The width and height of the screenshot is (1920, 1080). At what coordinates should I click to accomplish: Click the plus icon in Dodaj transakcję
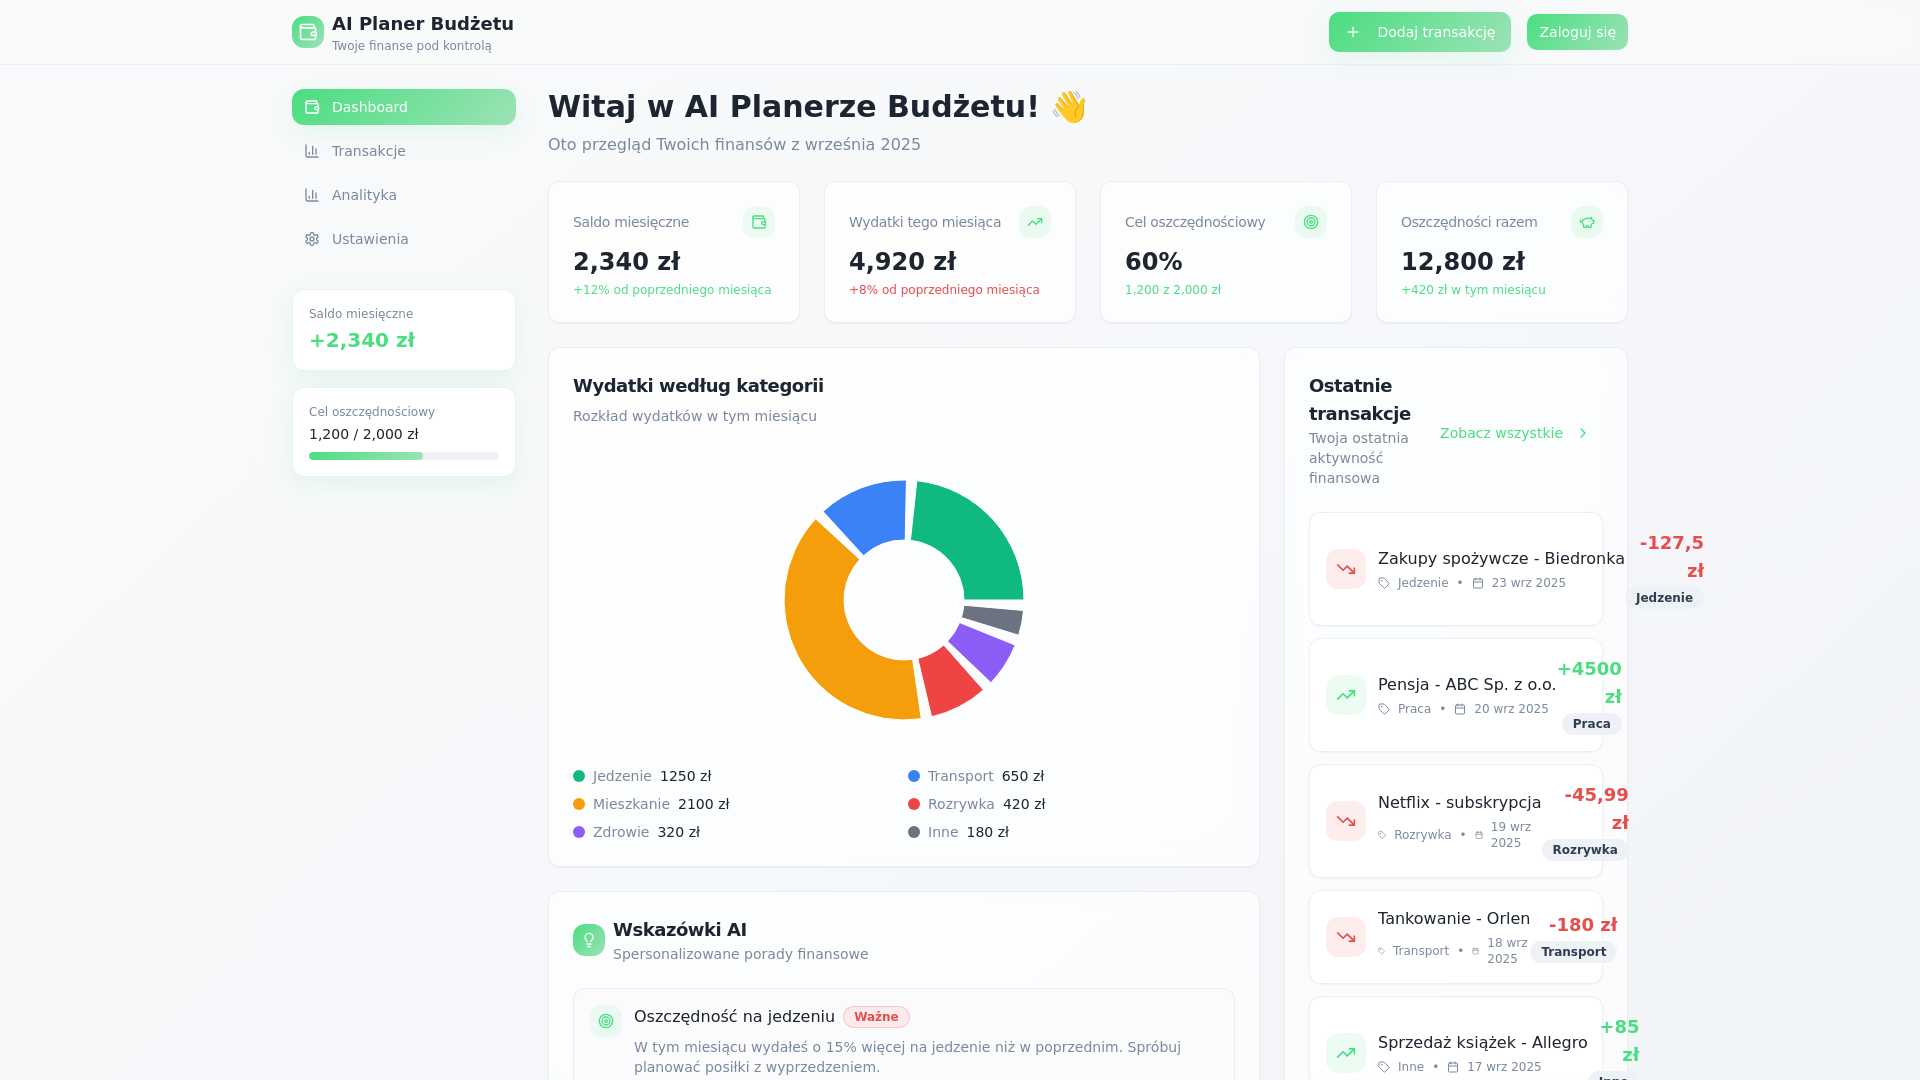click(x=1353, y=32)
